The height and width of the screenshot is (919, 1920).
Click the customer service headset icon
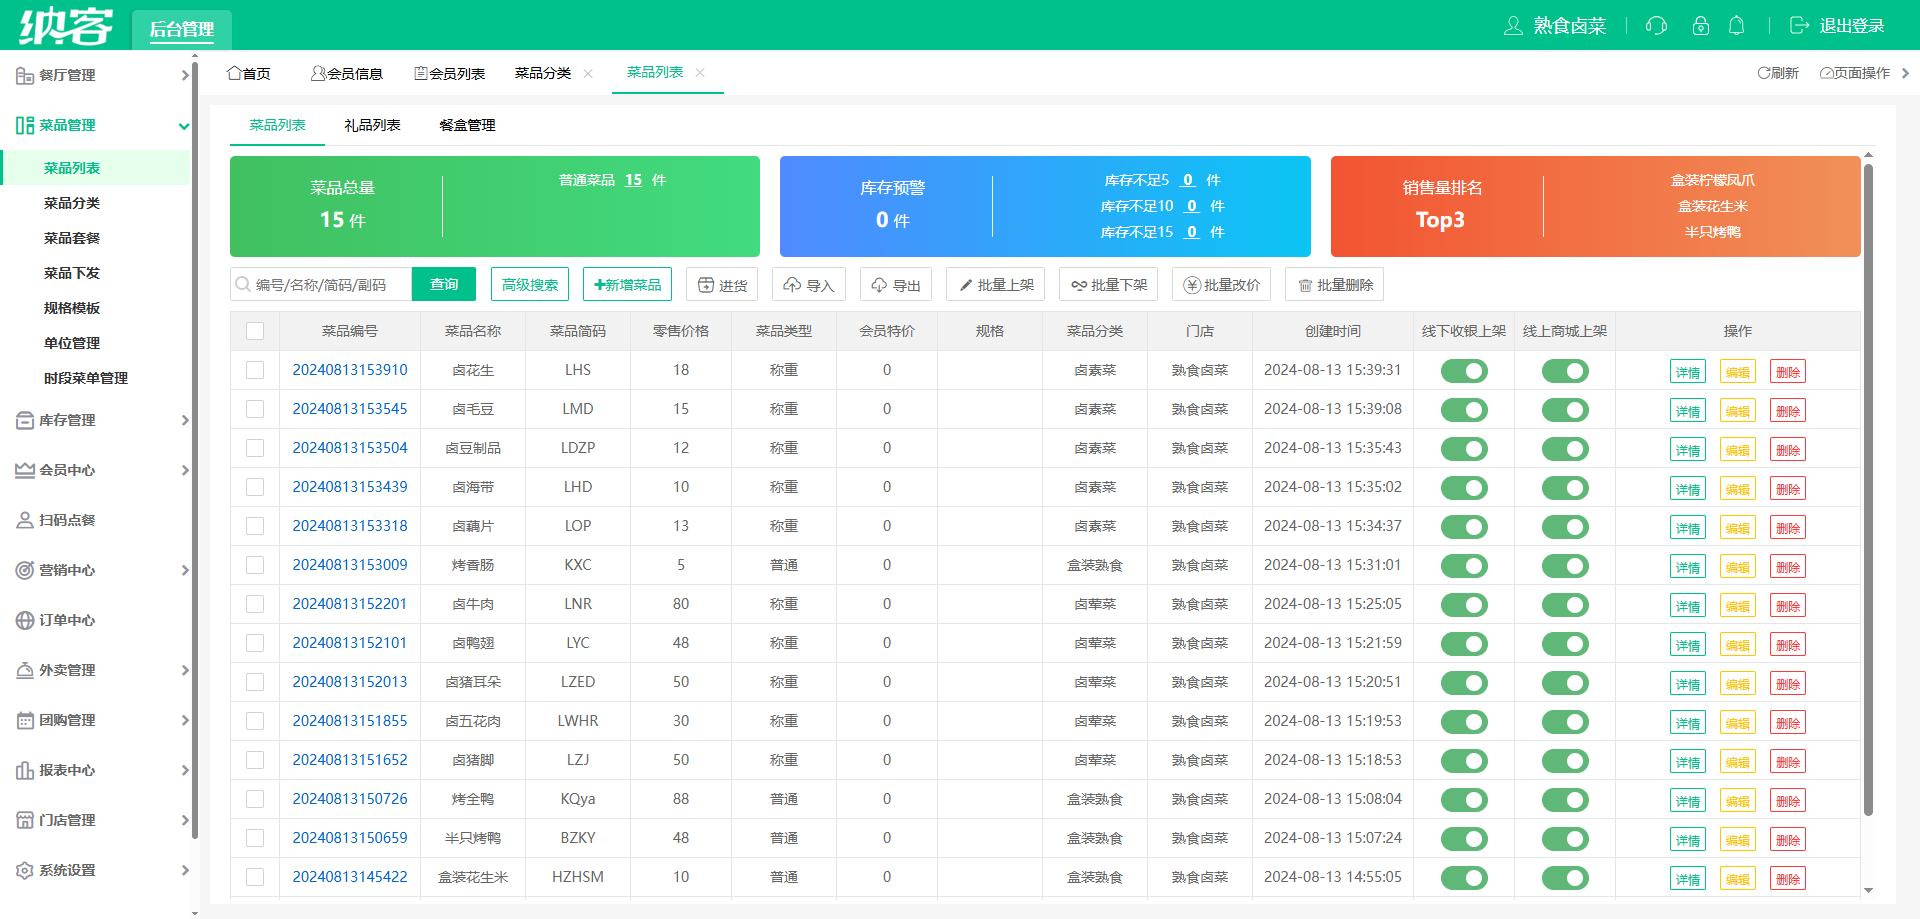point(1656,26)
